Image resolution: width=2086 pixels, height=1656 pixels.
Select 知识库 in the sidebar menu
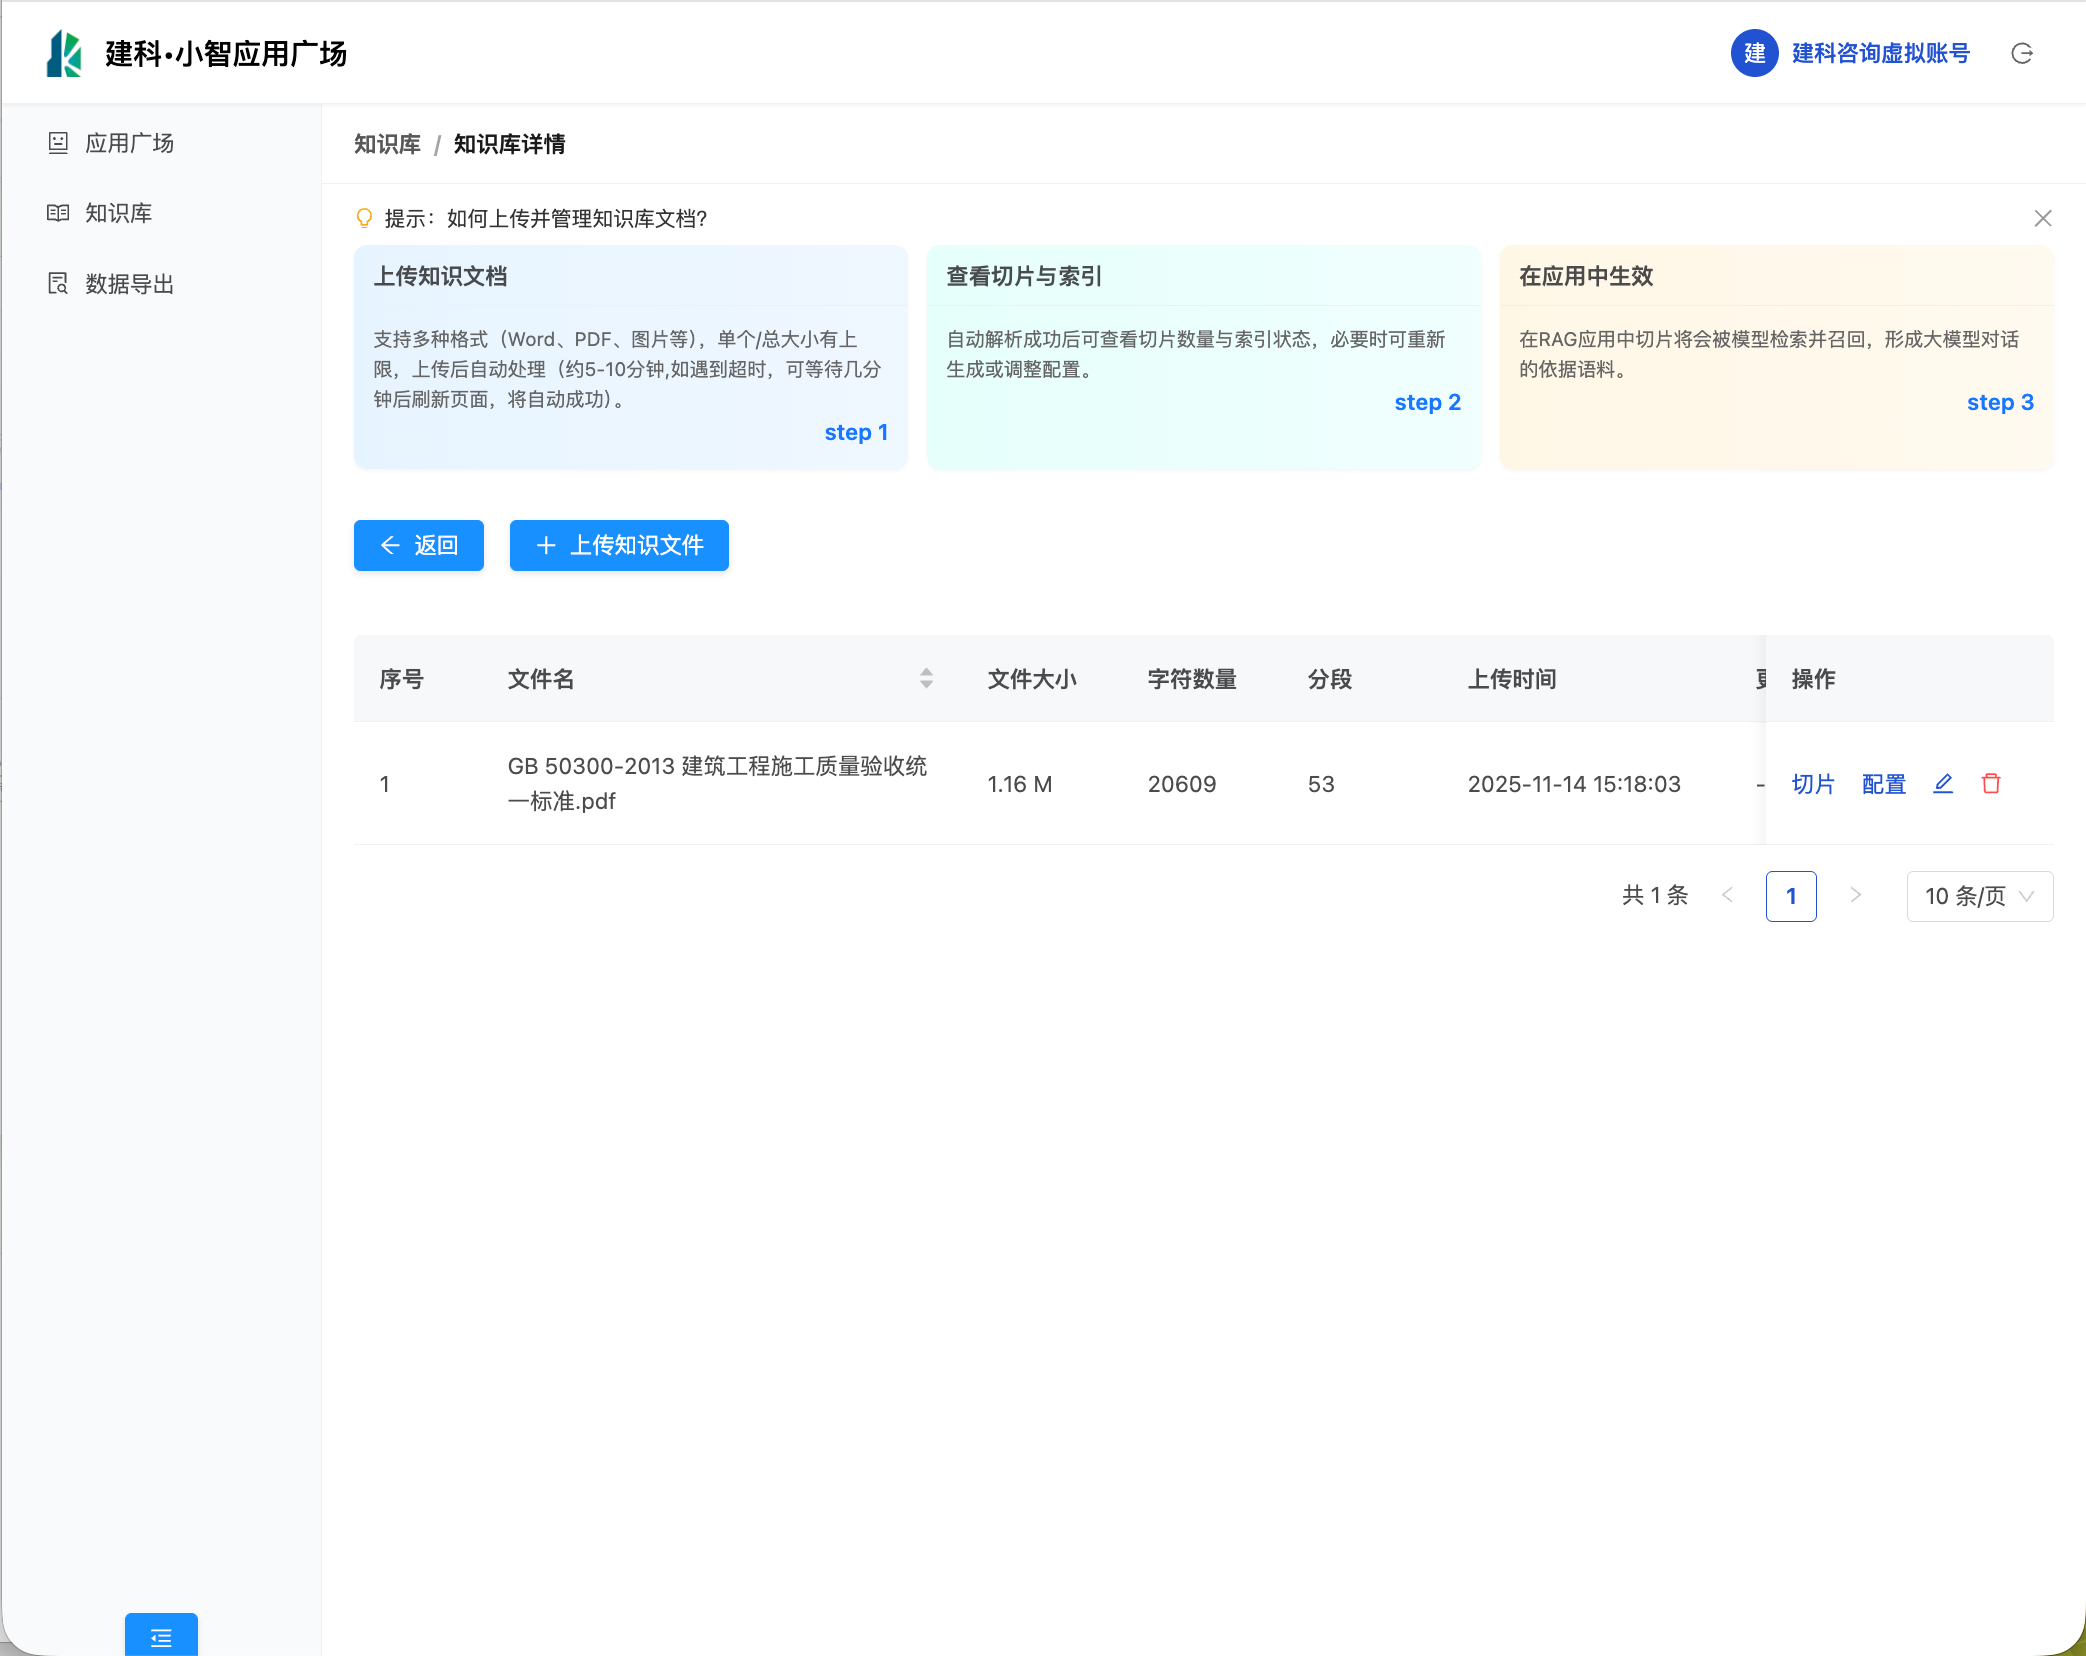click(118, 213)
